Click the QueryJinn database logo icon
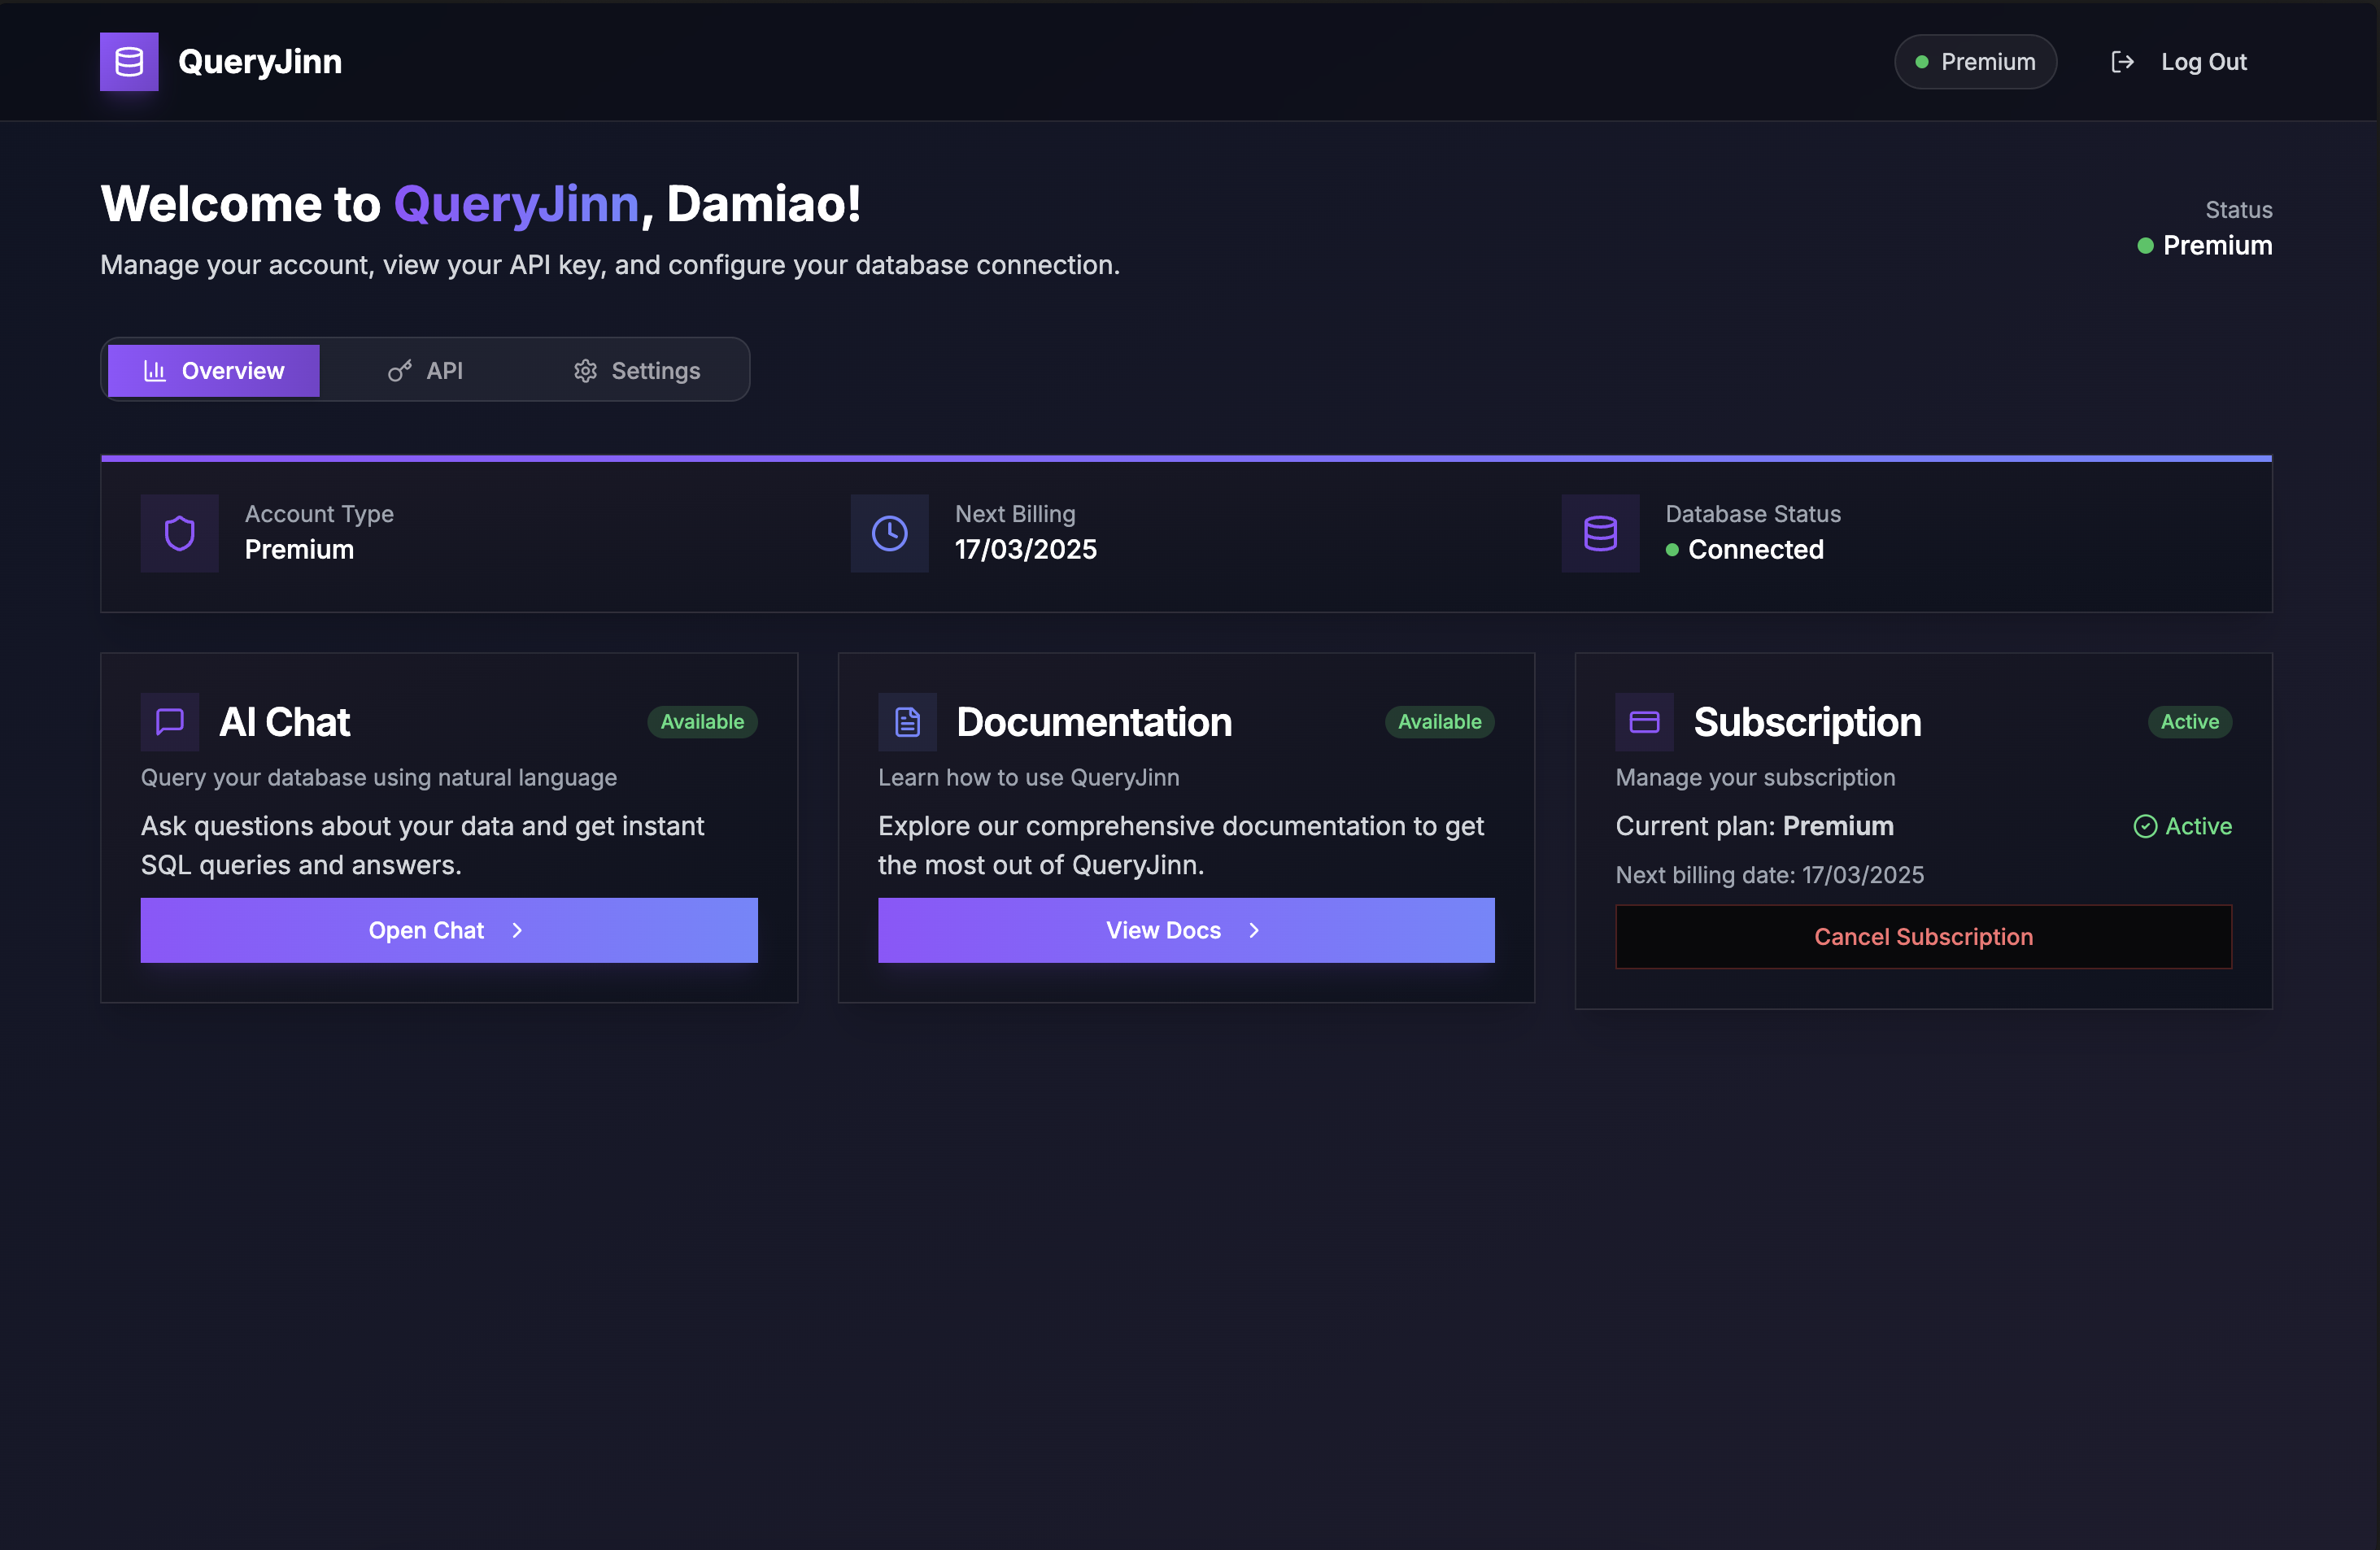 129,62
